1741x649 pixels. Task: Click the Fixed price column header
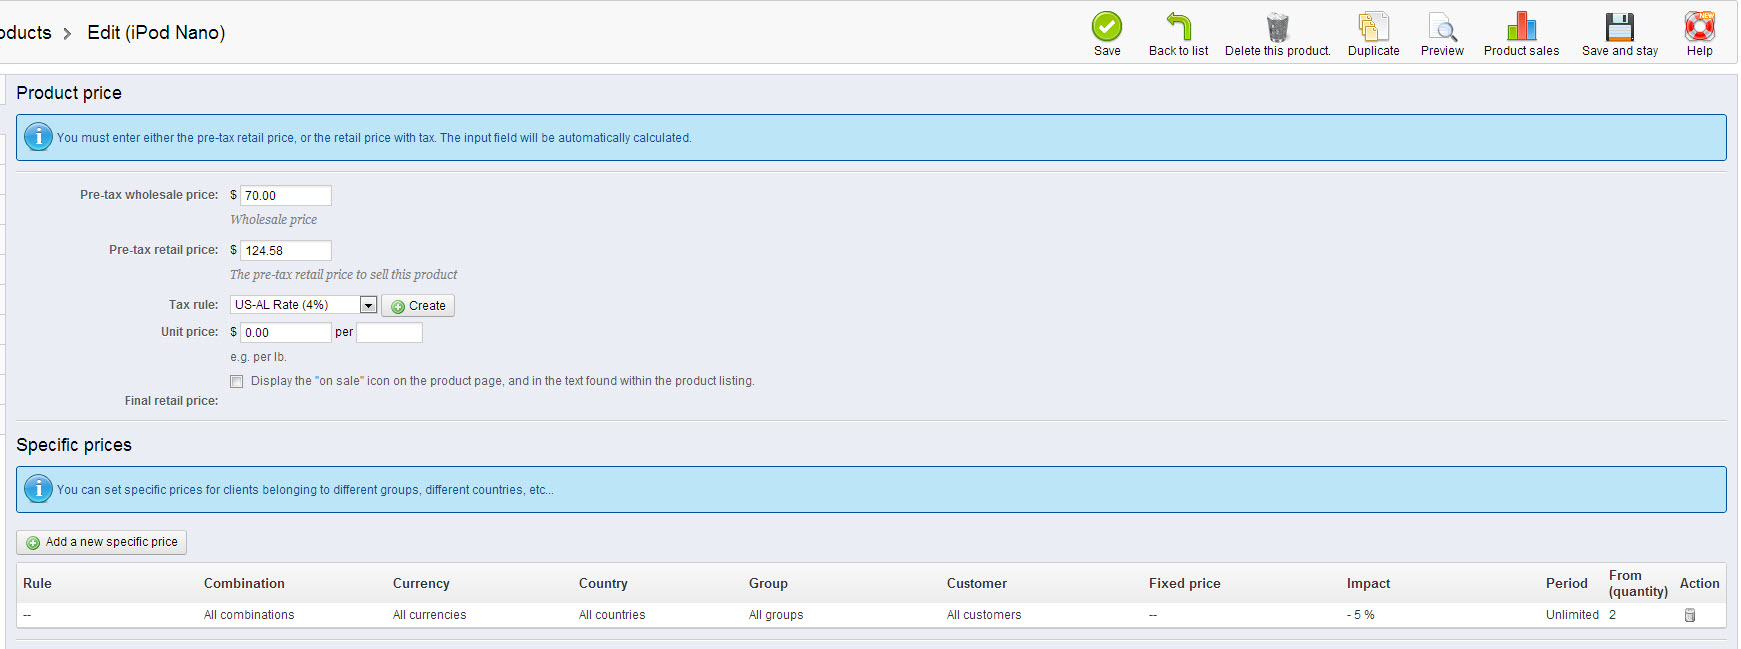[1185, 583]
